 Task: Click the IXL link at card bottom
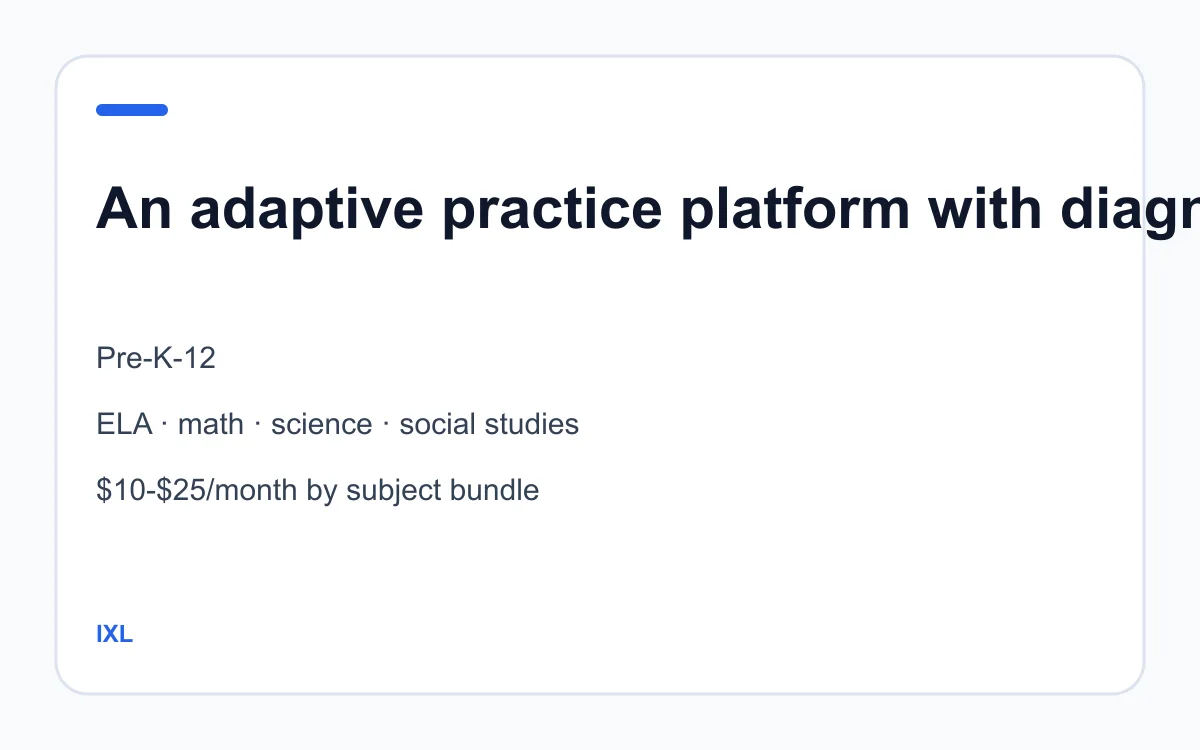tap(114, 634)
